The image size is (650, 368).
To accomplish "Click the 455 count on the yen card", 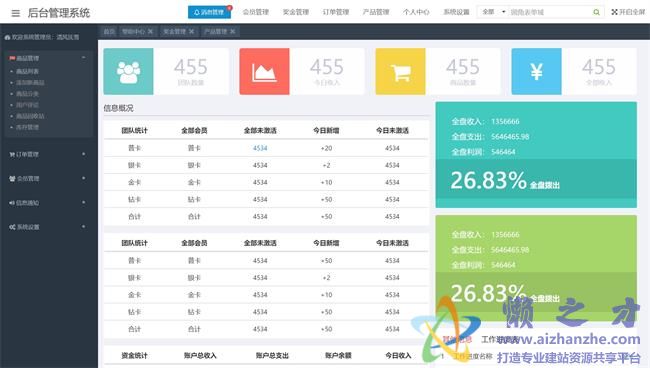I will pyautogui.click(x=599, y=67).
